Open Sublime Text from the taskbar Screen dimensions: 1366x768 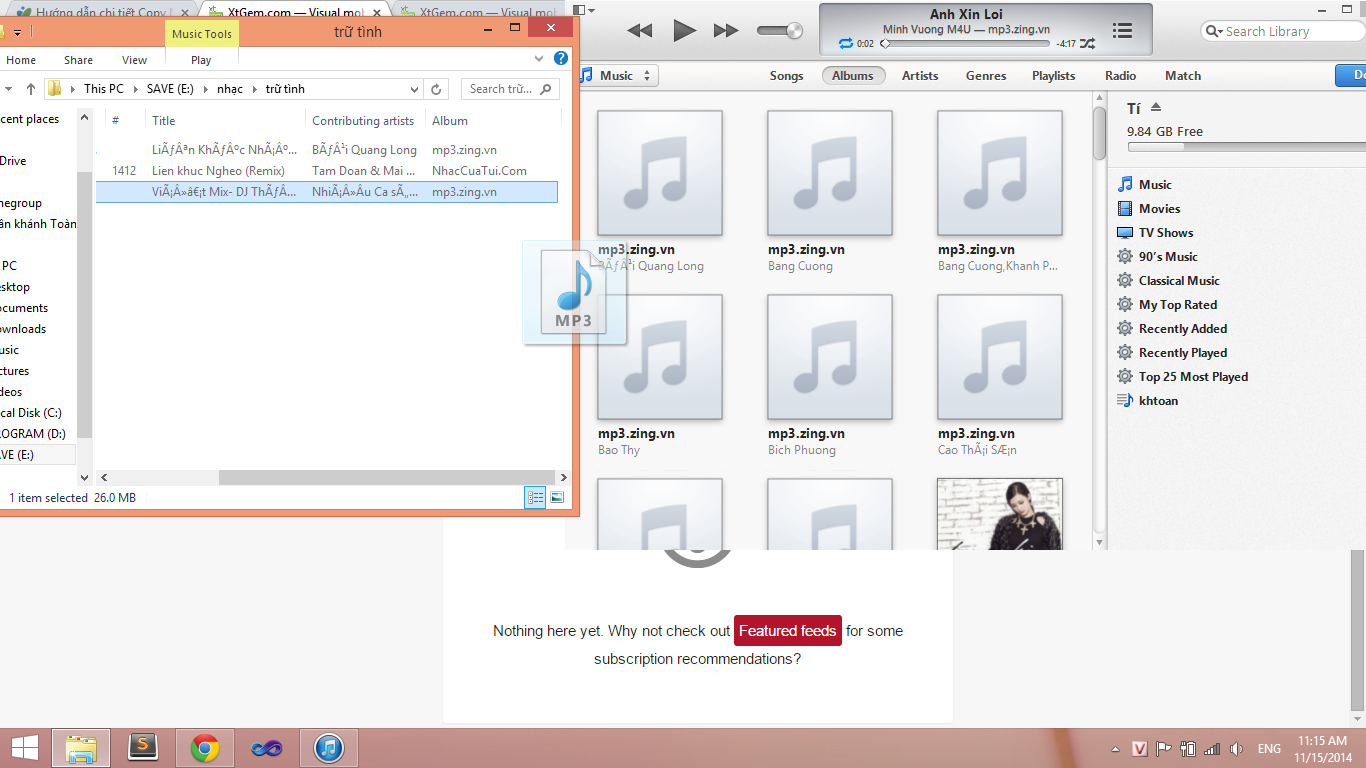pos(143,748)
